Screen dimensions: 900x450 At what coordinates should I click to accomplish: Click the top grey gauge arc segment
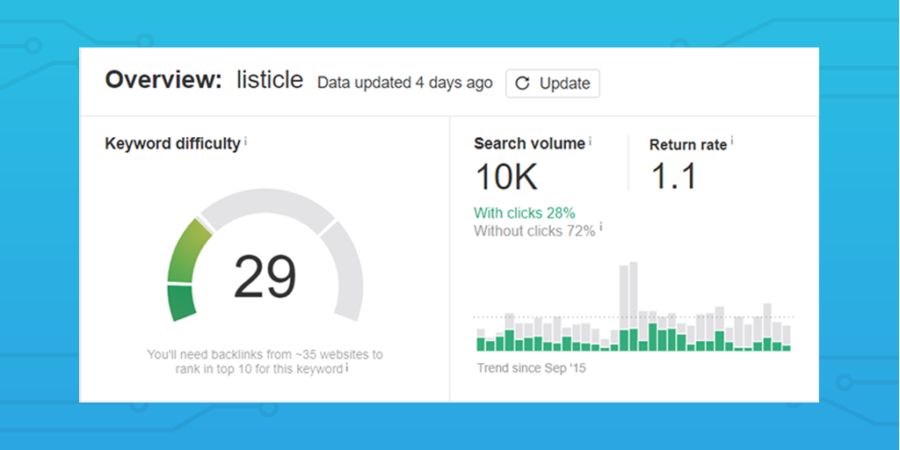click(x=267, y=205)
